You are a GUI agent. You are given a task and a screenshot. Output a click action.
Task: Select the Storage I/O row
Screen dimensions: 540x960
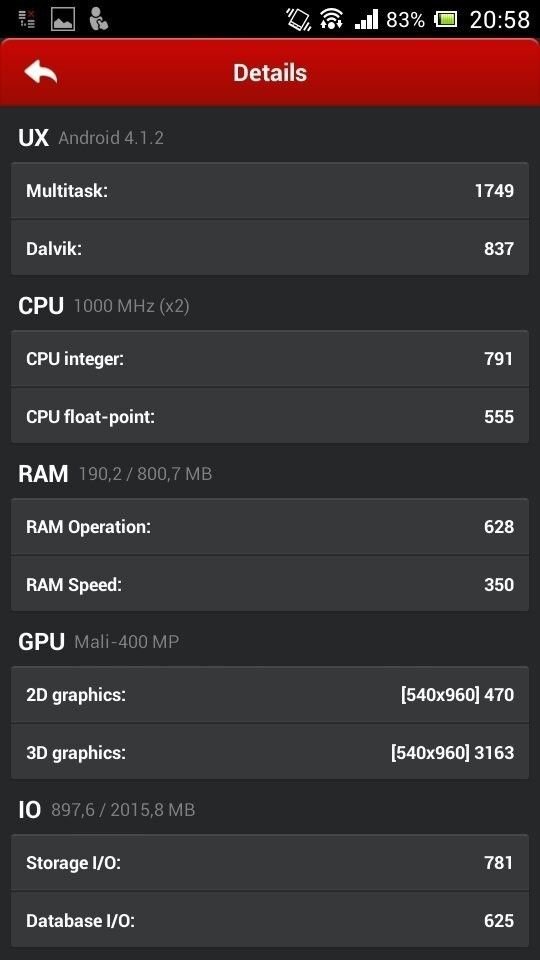(x=270, y=863)
